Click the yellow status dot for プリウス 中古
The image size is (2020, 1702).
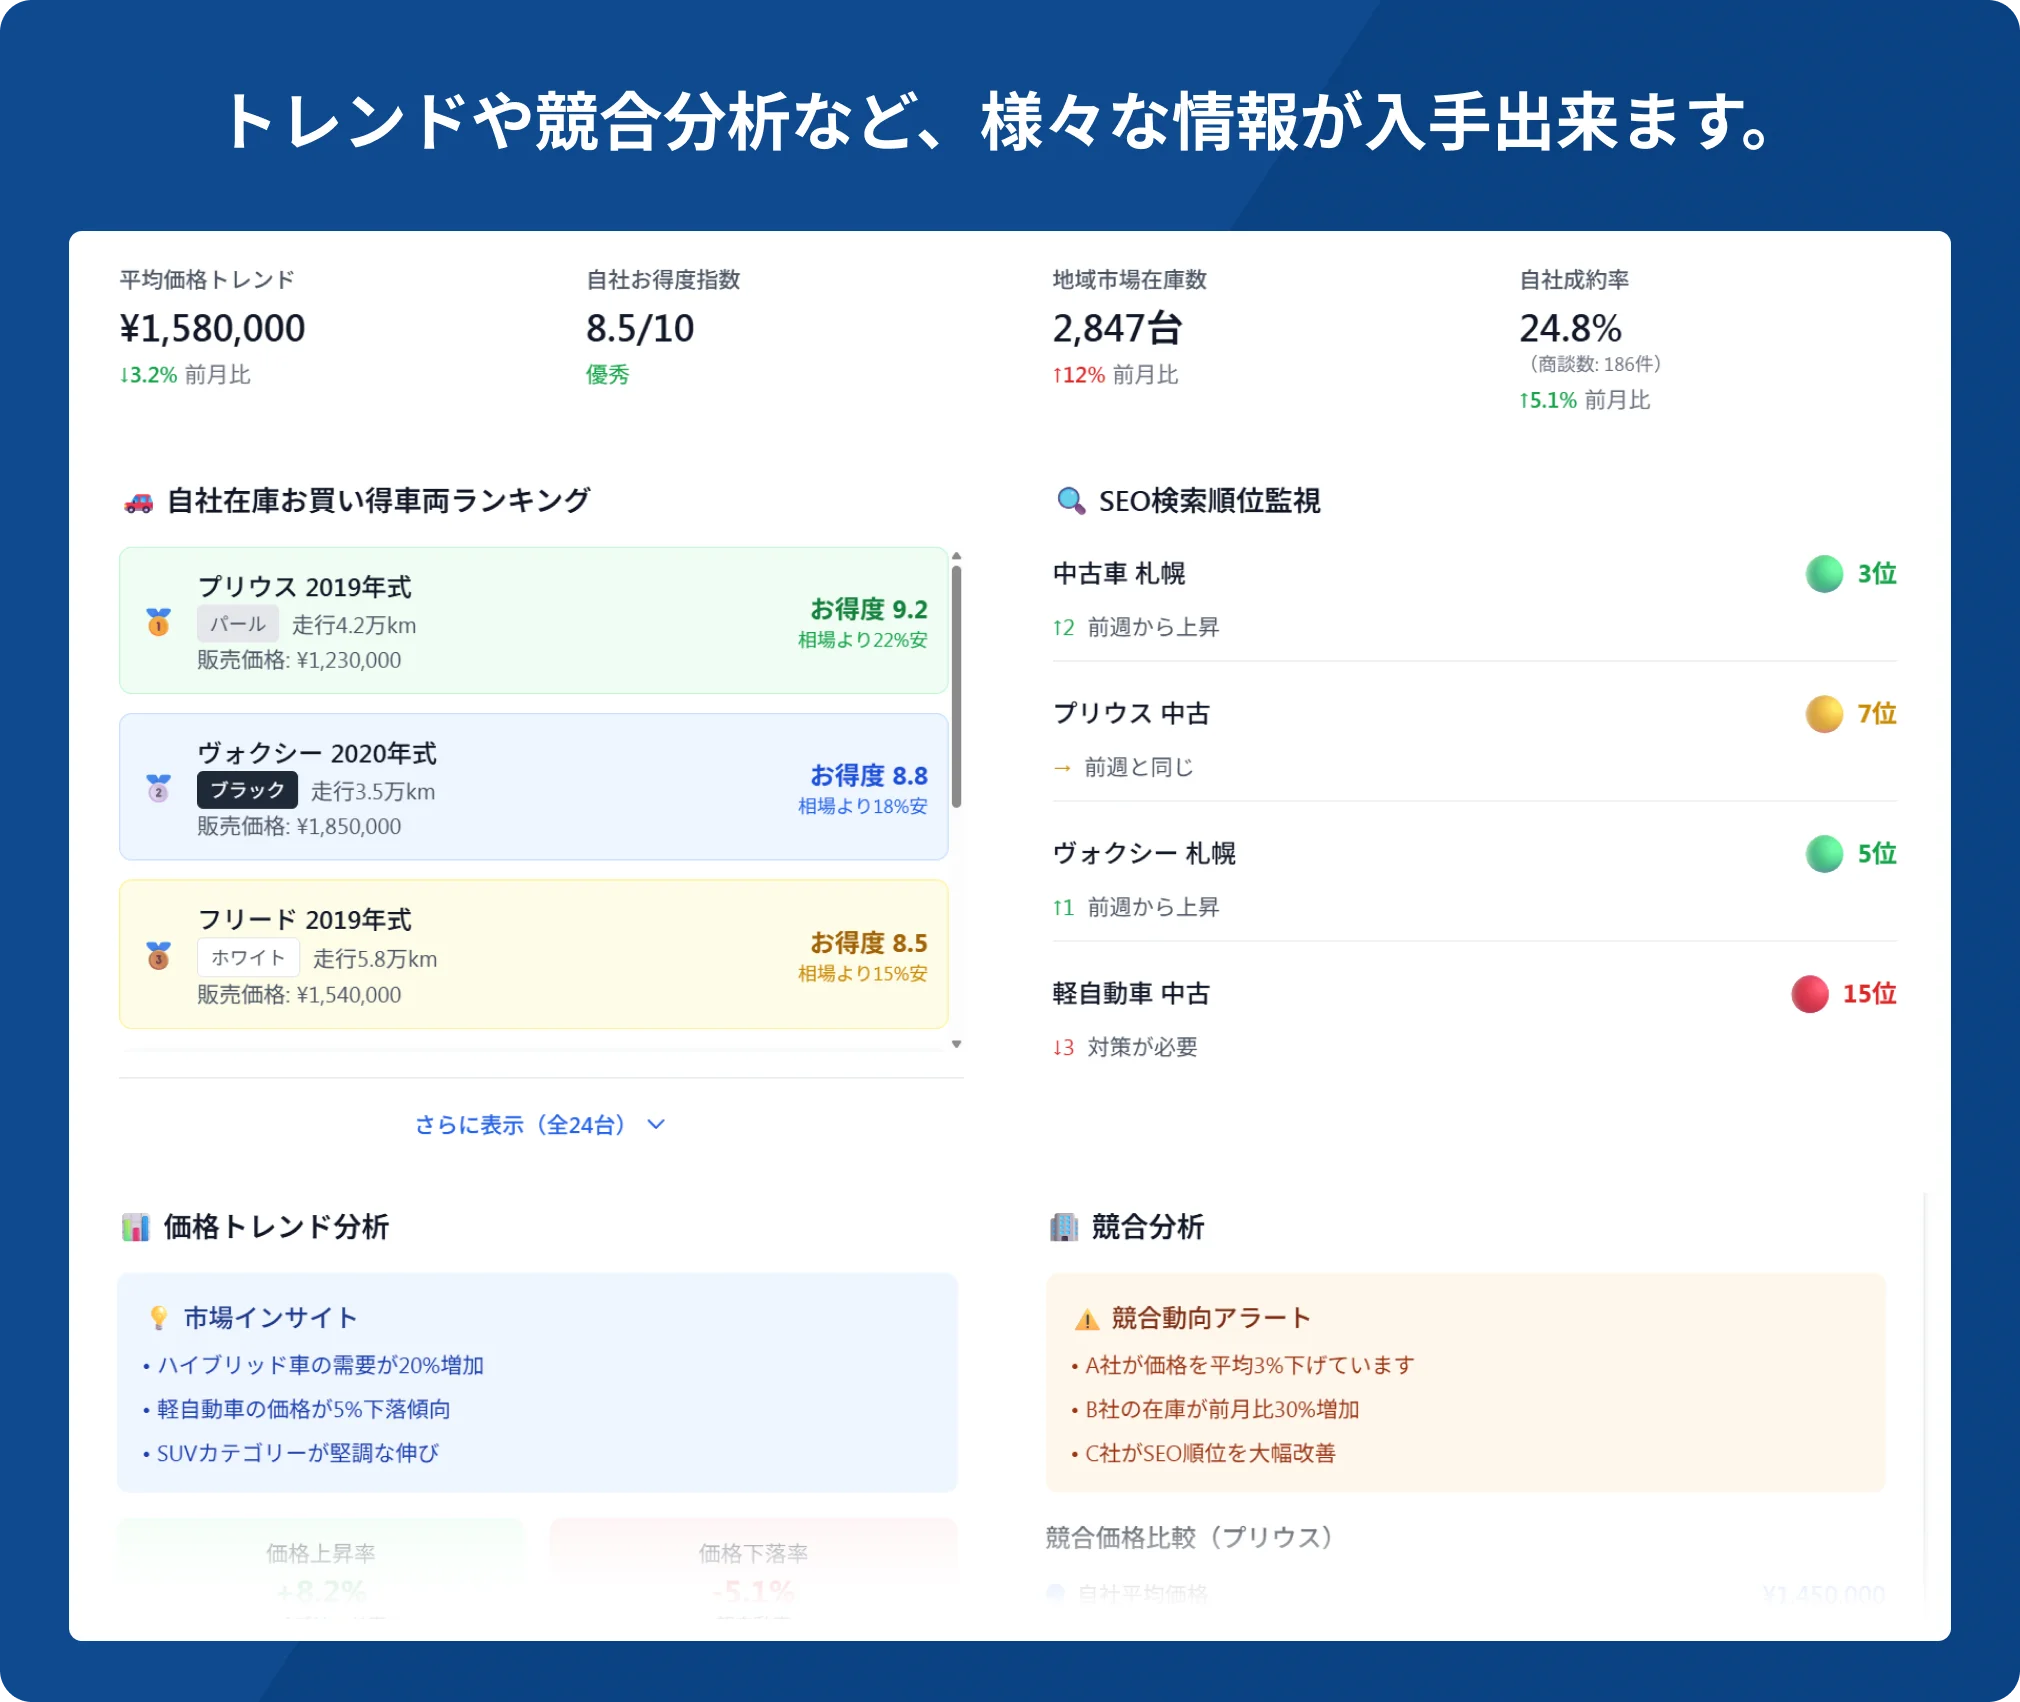pos(1824,714)
